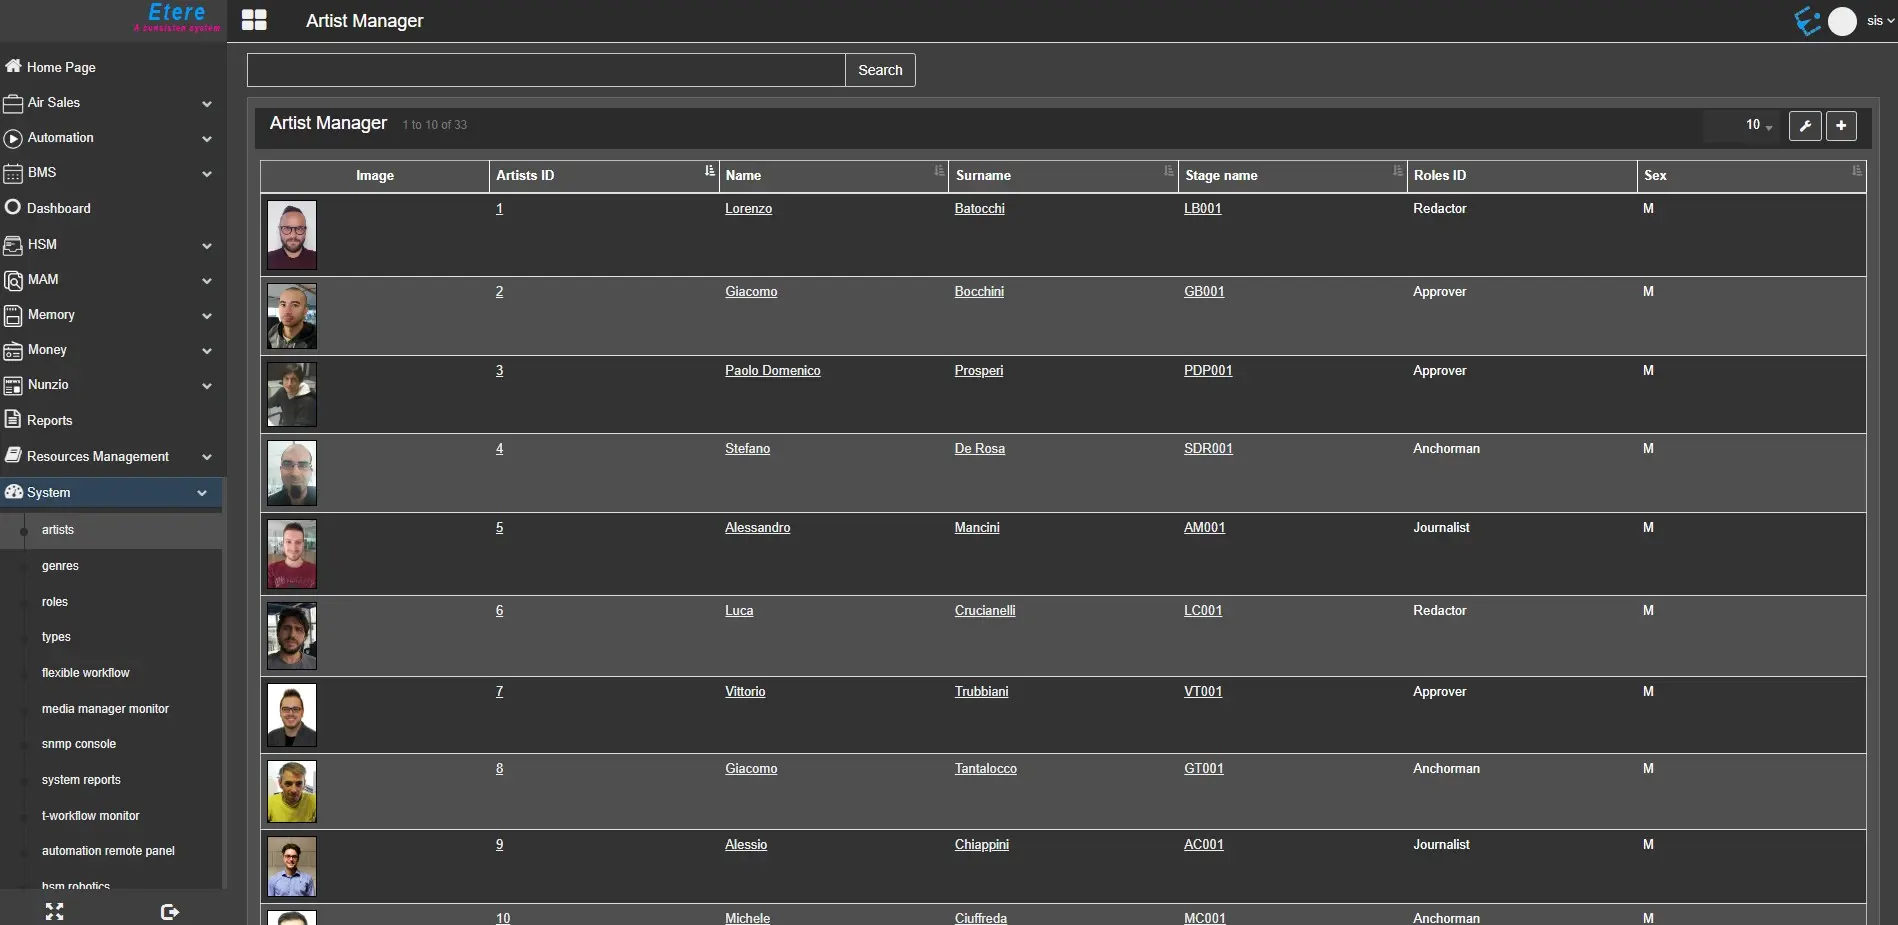Open the rows-per-page dropdown showing 10
This screenshot has height=925, width=1898.
[x=1758, y=126]
